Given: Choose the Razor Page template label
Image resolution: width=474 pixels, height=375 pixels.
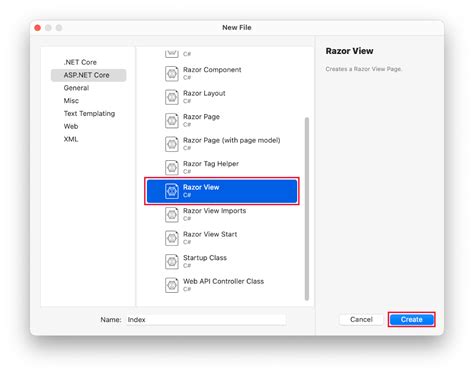Looking at the screenshot, I should pos(201,117).
